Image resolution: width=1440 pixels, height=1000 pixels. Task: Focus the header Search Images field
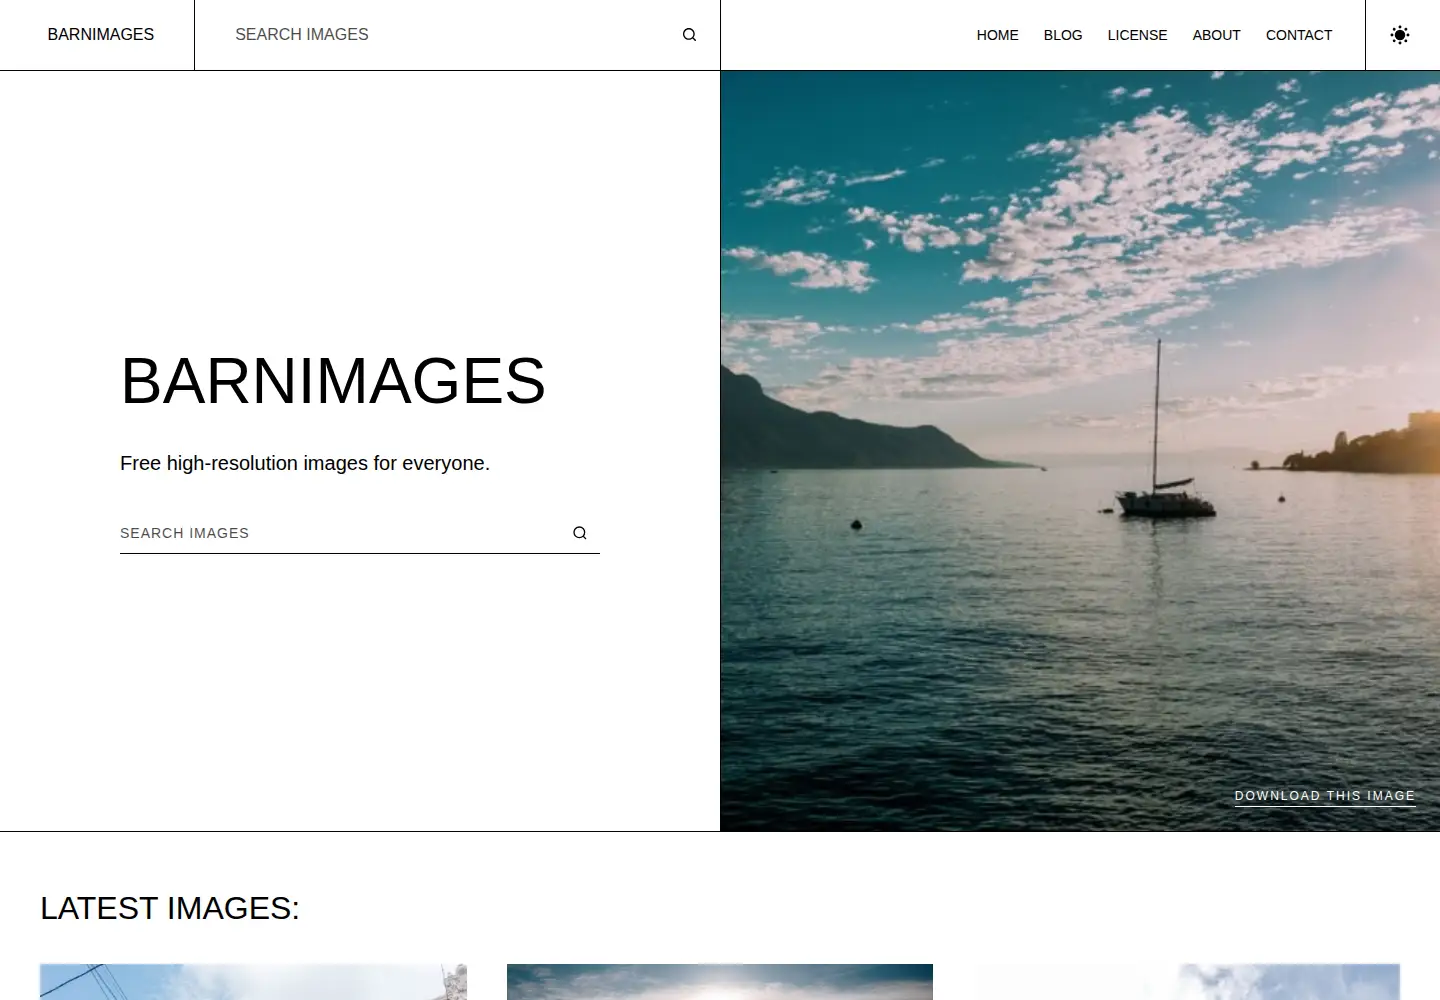(455, 35)
